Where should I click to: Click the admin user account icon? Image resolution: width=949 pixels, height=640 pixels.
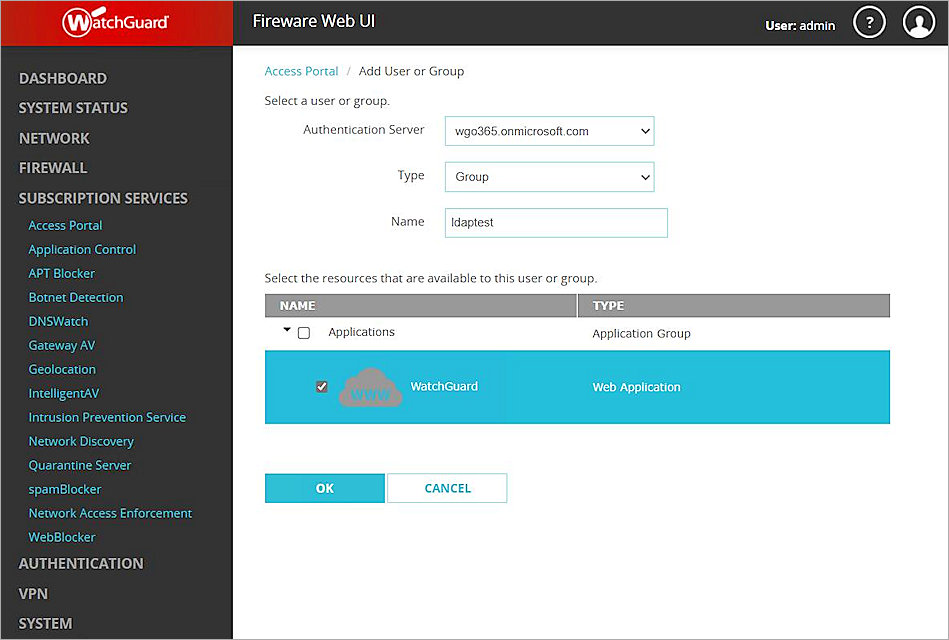tap(919, 22)
